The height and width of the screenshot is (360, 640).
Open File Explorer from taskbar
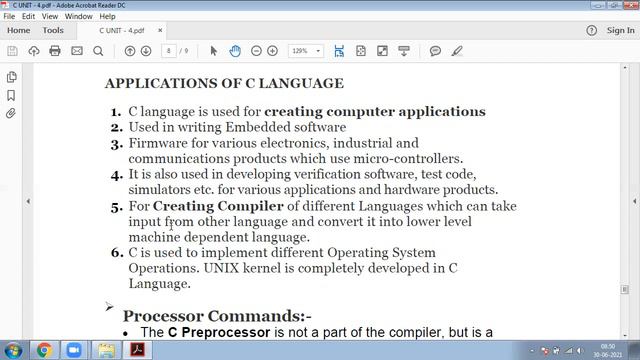[106, 350]
